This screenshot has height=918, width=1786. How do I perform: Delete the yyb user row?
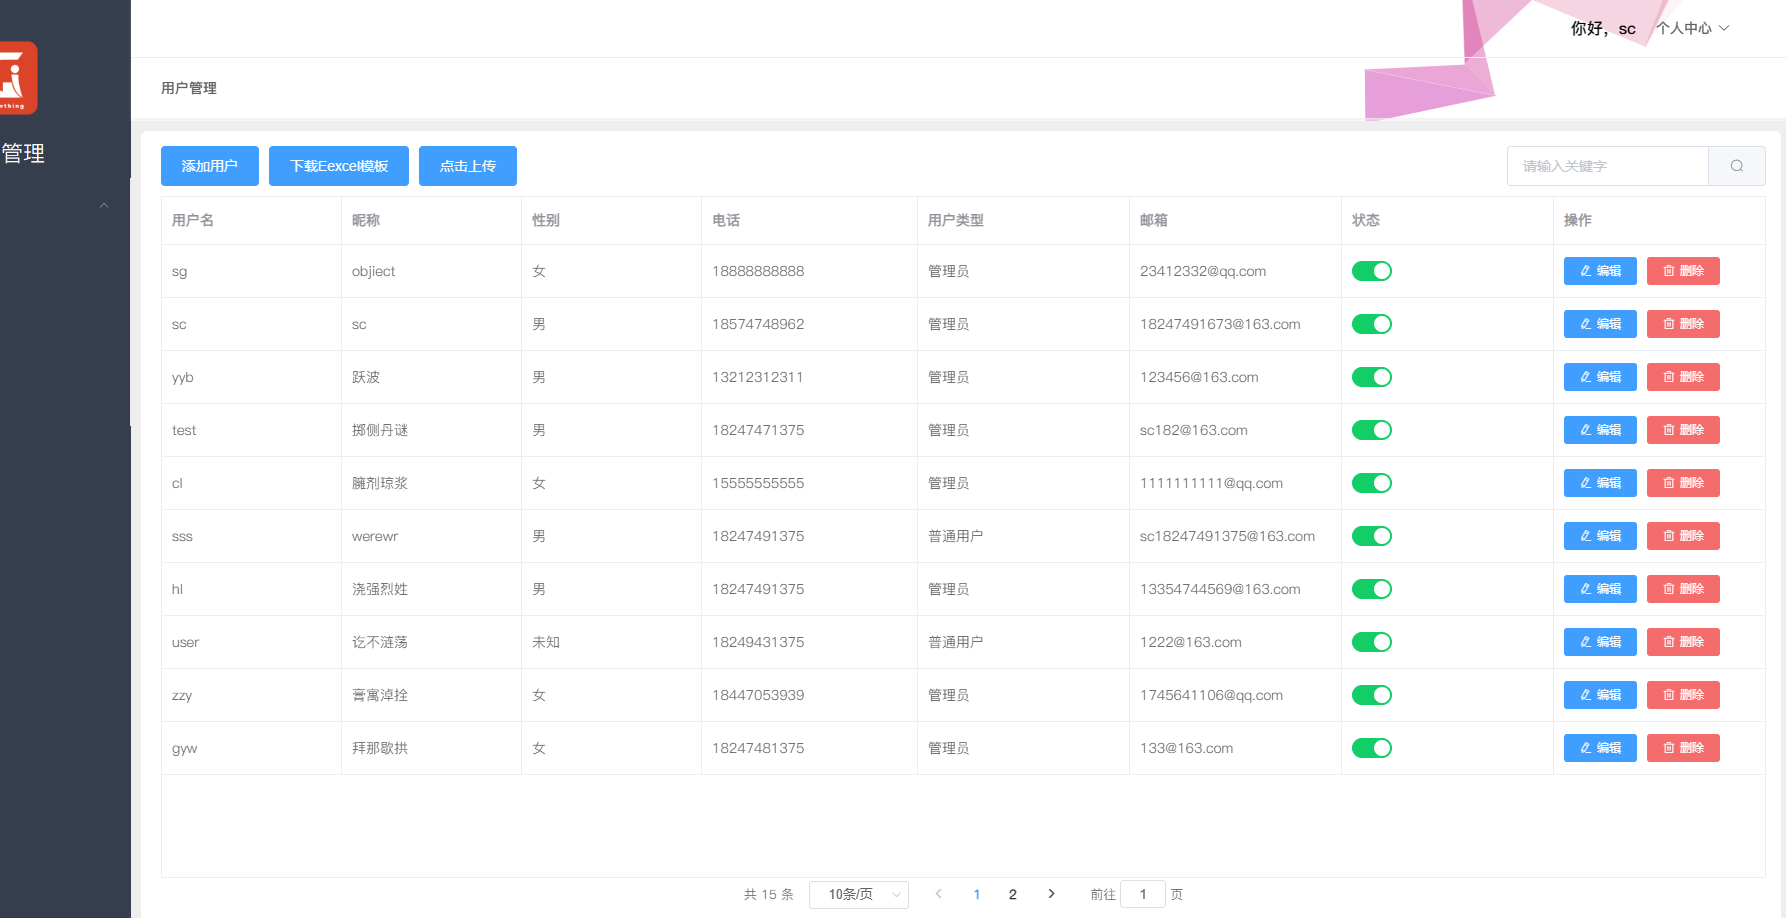pyautogui.click(x=1683, y=377)
